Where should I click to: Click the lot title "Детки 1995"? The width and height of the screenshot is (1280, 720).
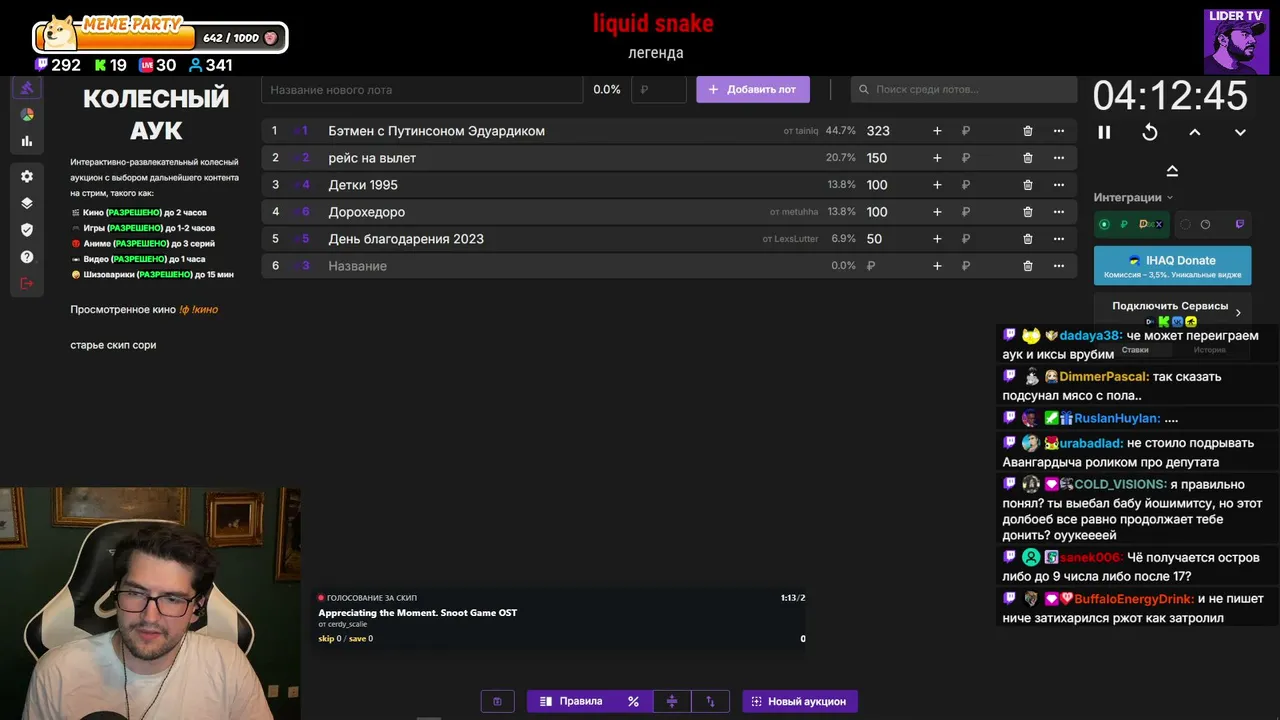point(363,185)
